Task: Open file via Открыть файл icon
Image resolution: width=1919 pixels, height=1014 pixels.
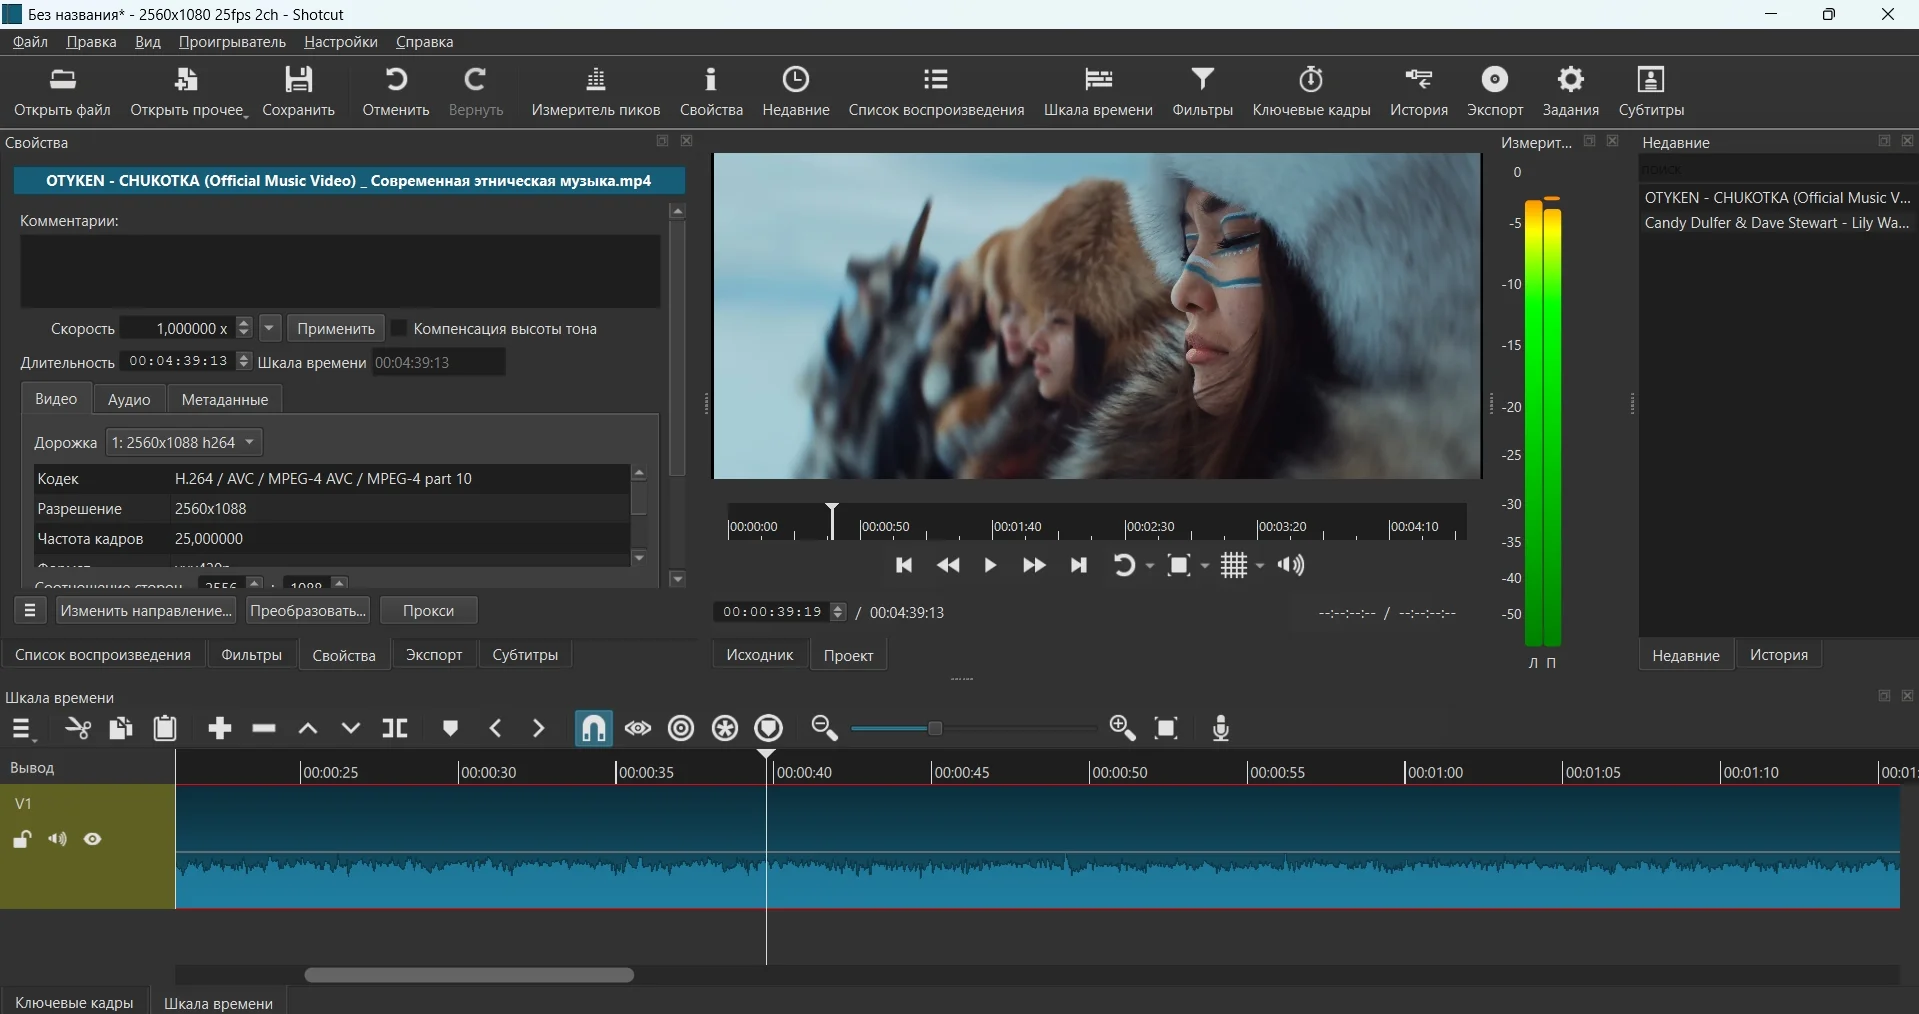Action: pos(62,92)
